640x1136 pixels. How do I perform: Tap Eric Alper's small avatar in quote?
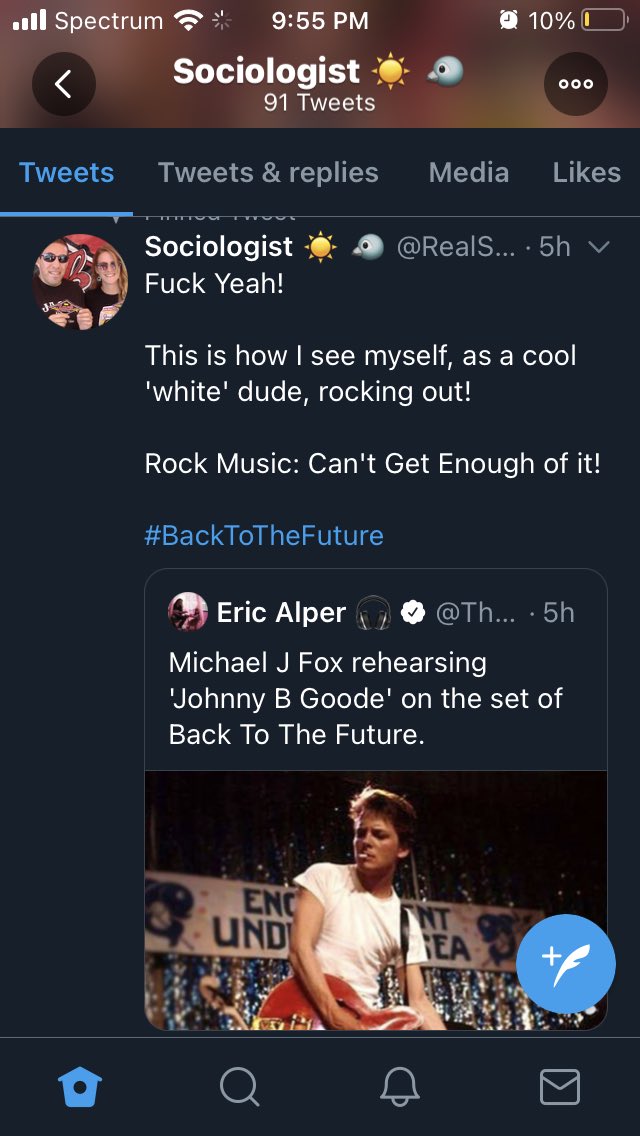tap(188, 612)
